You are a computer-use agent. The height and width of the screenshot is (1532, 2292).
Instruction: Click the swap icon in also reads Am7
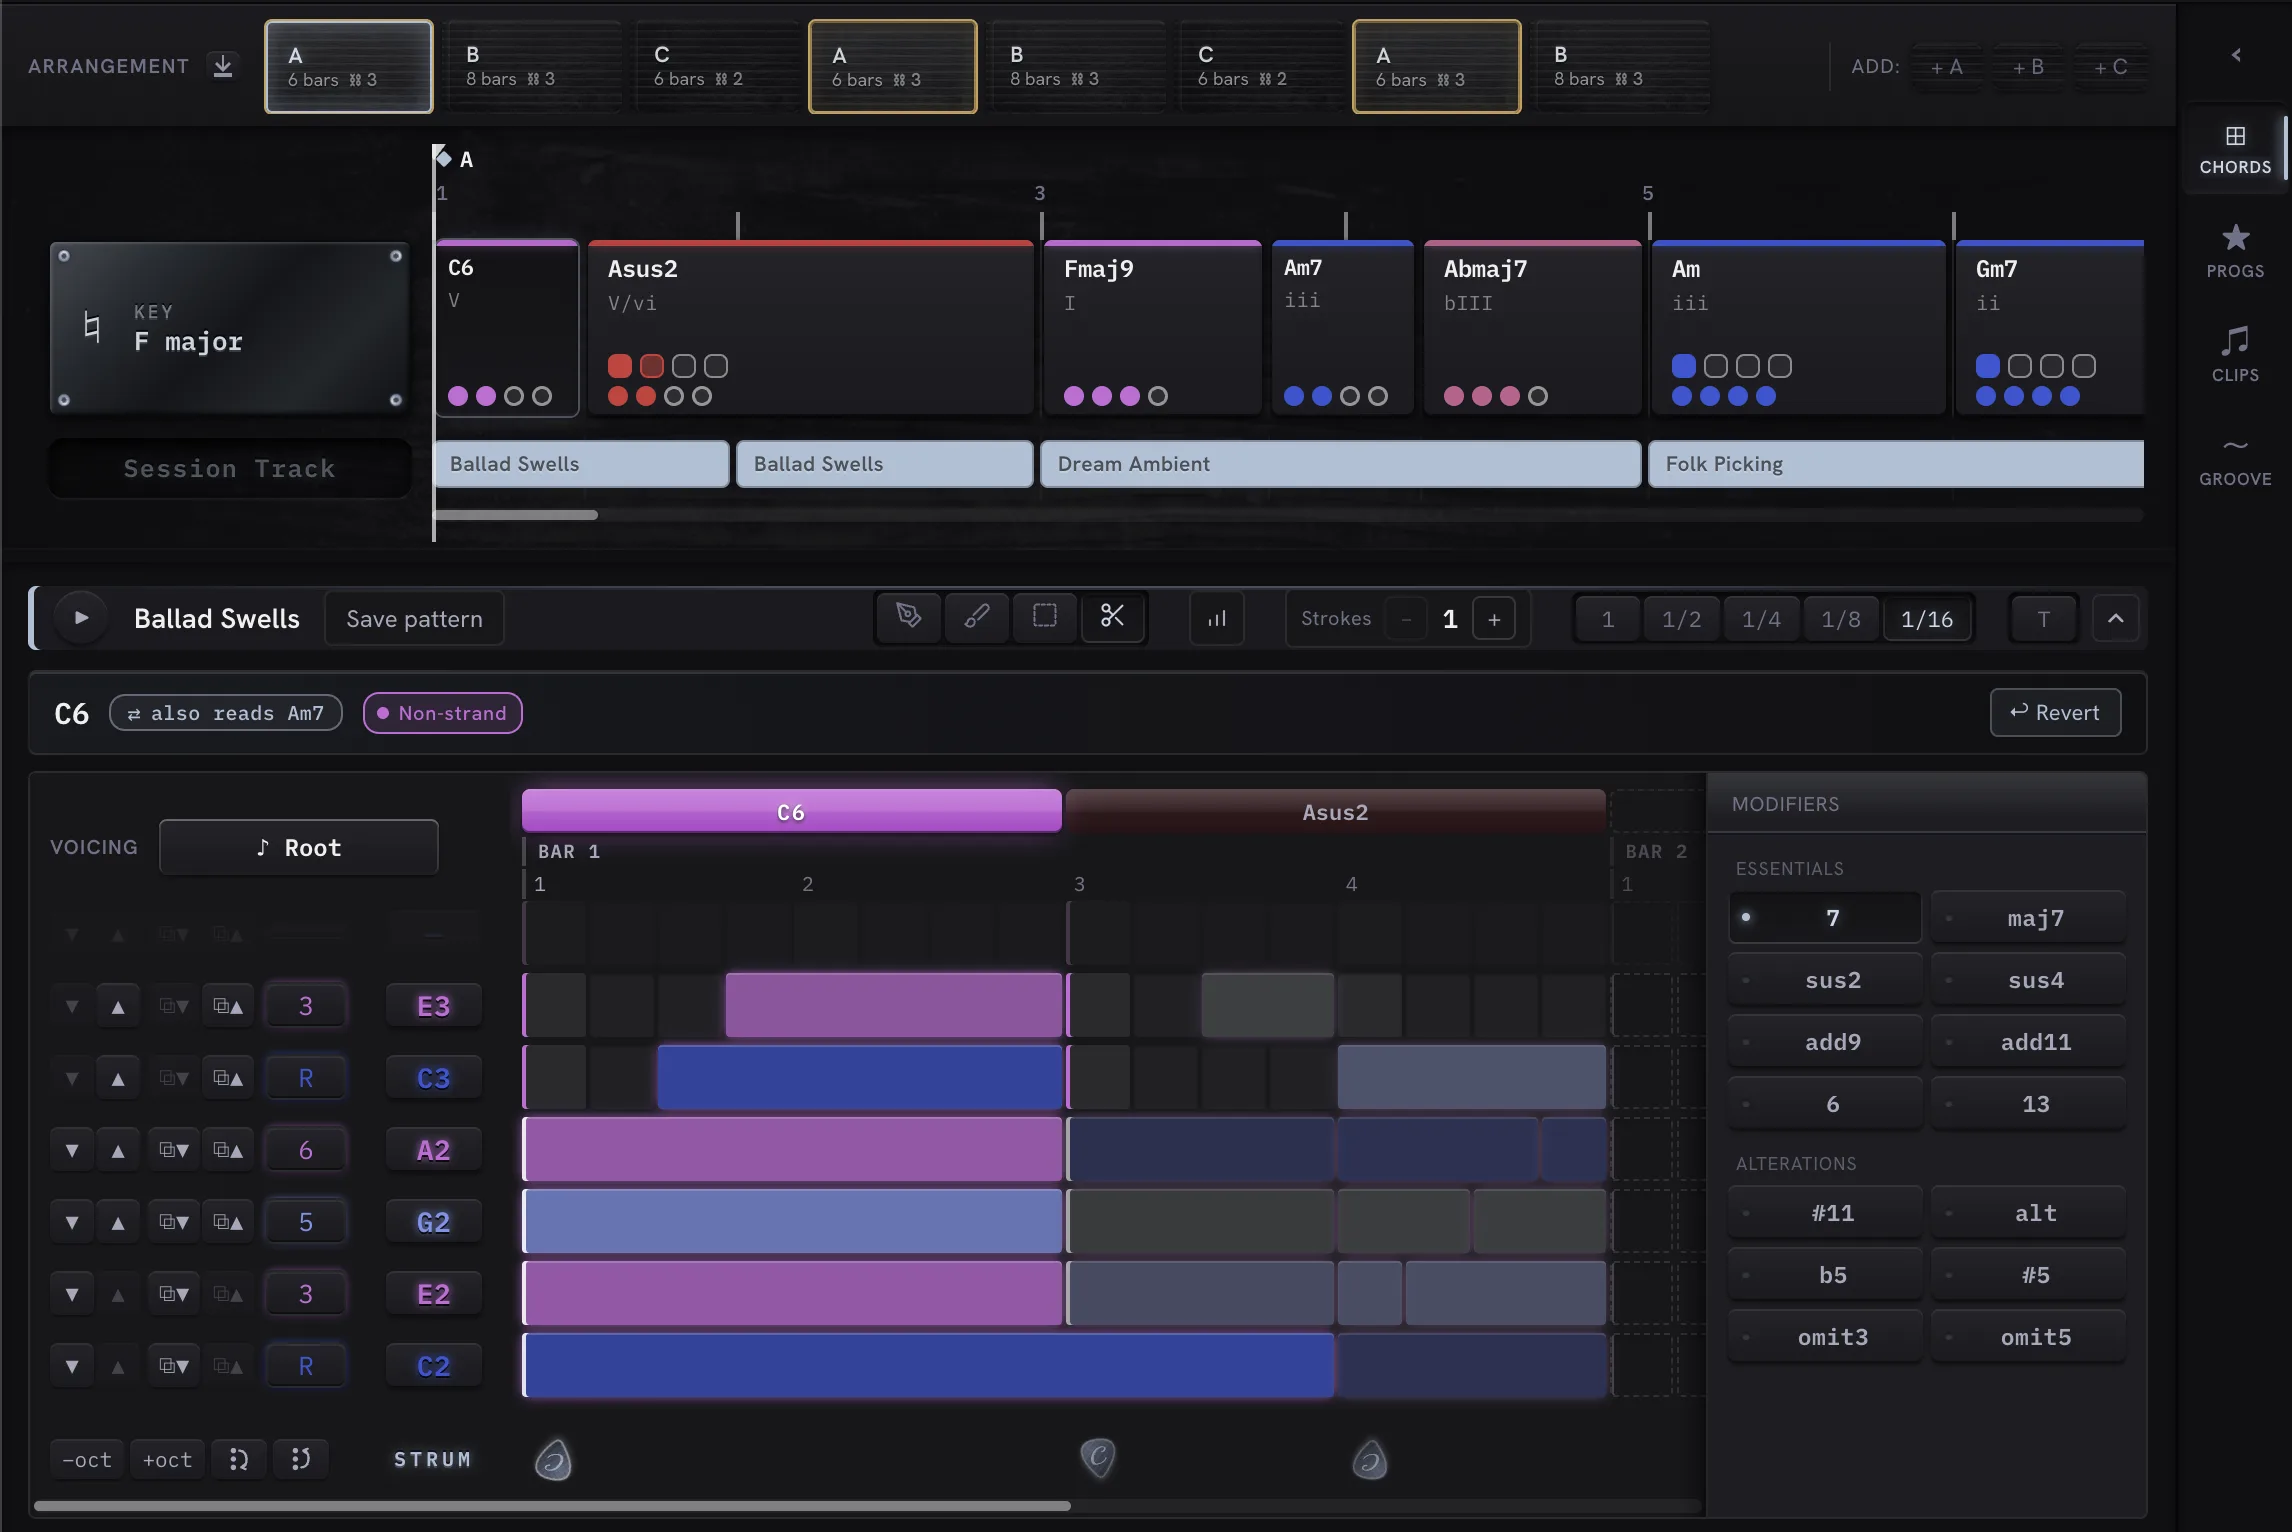tap(134, 713)
